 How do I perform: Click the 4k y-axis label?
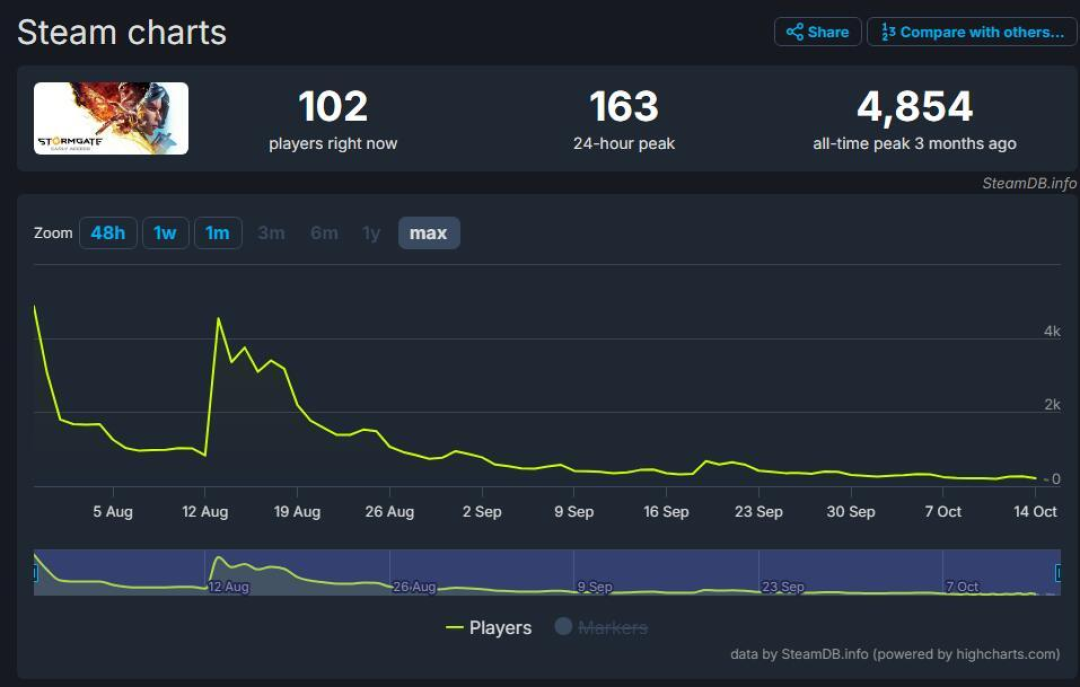tap(1052, 331)
